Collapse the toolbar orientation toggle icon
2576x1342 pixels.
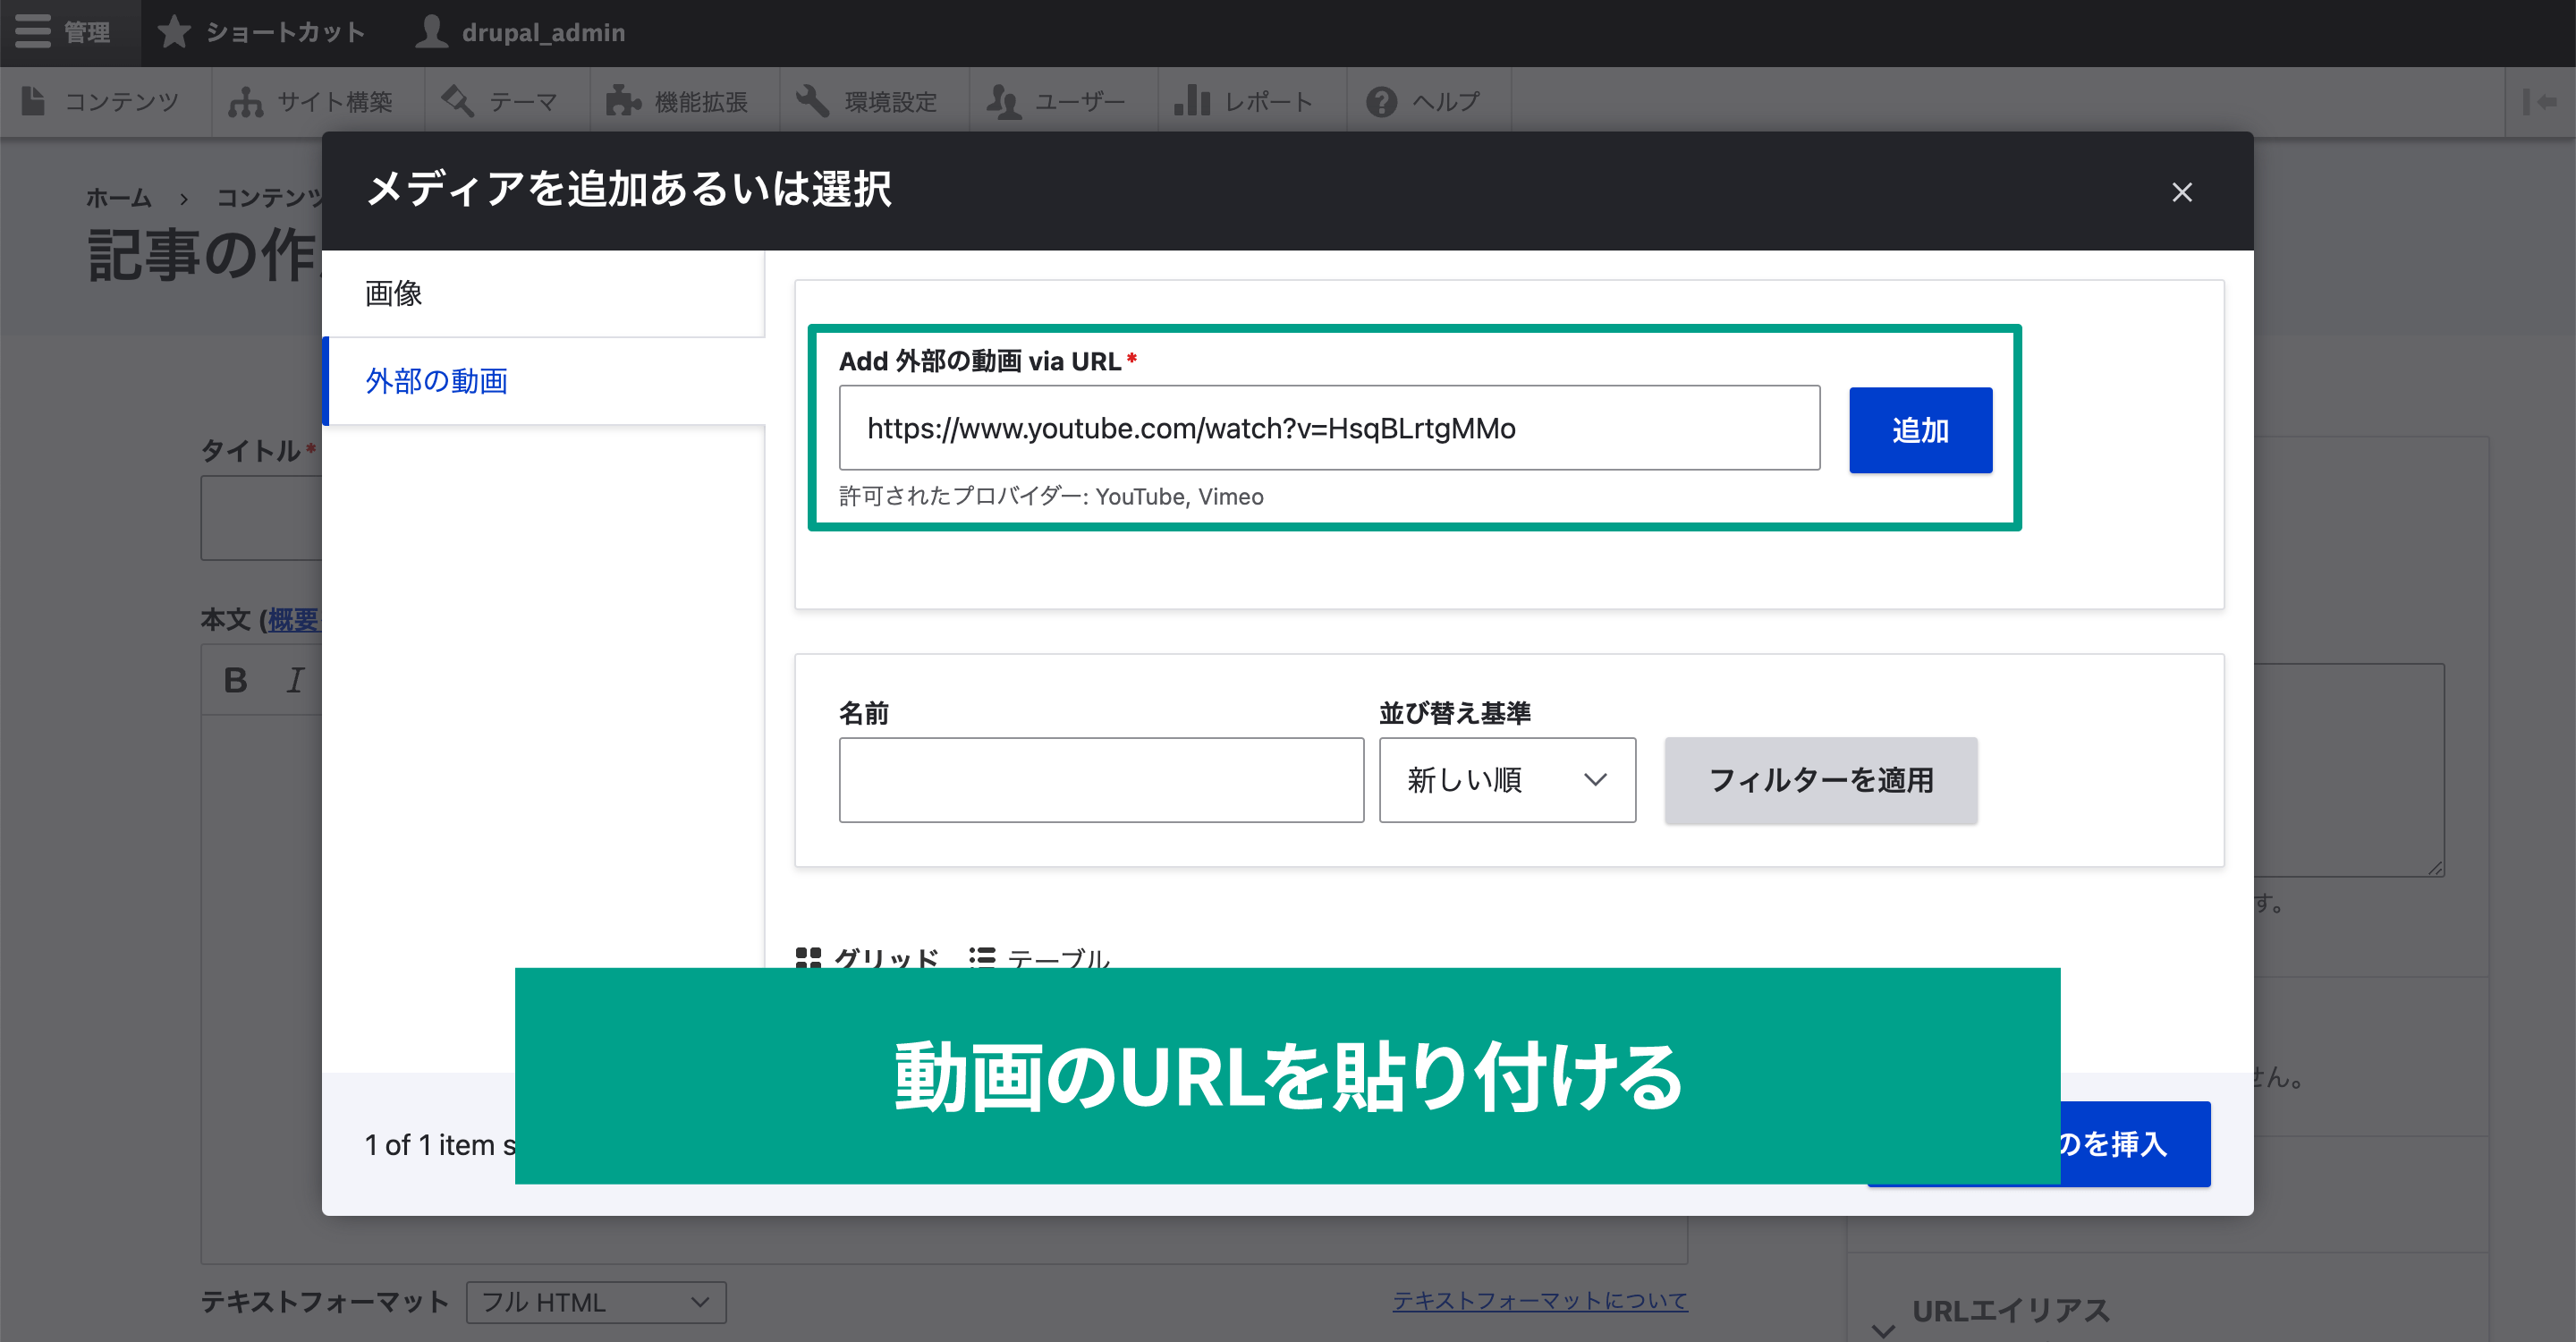click(2539, 101)
